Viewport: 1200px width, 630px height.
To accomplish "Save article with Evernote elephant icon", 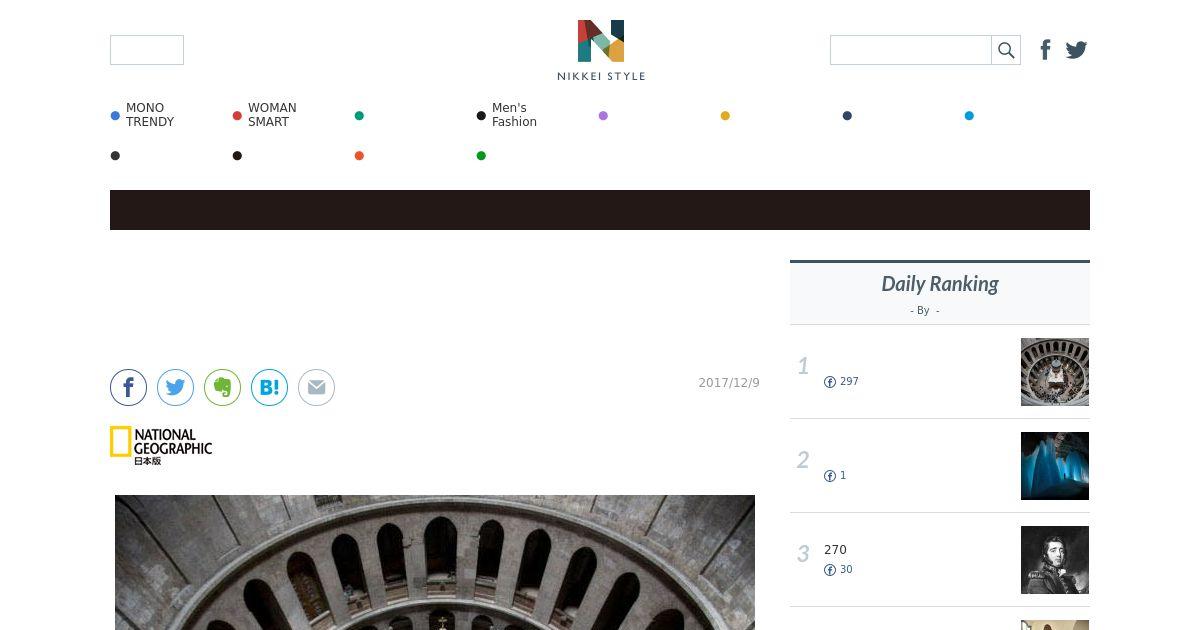I will point(222,387).
